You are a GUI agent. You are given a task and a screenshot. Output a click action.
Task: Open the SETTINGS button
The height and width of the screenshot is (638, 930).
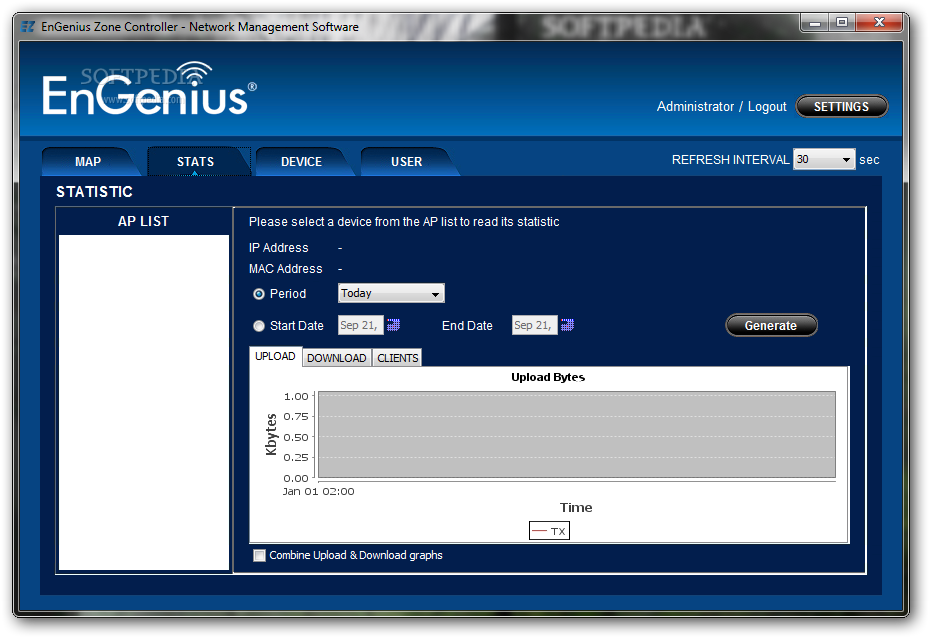pos(841,107)
